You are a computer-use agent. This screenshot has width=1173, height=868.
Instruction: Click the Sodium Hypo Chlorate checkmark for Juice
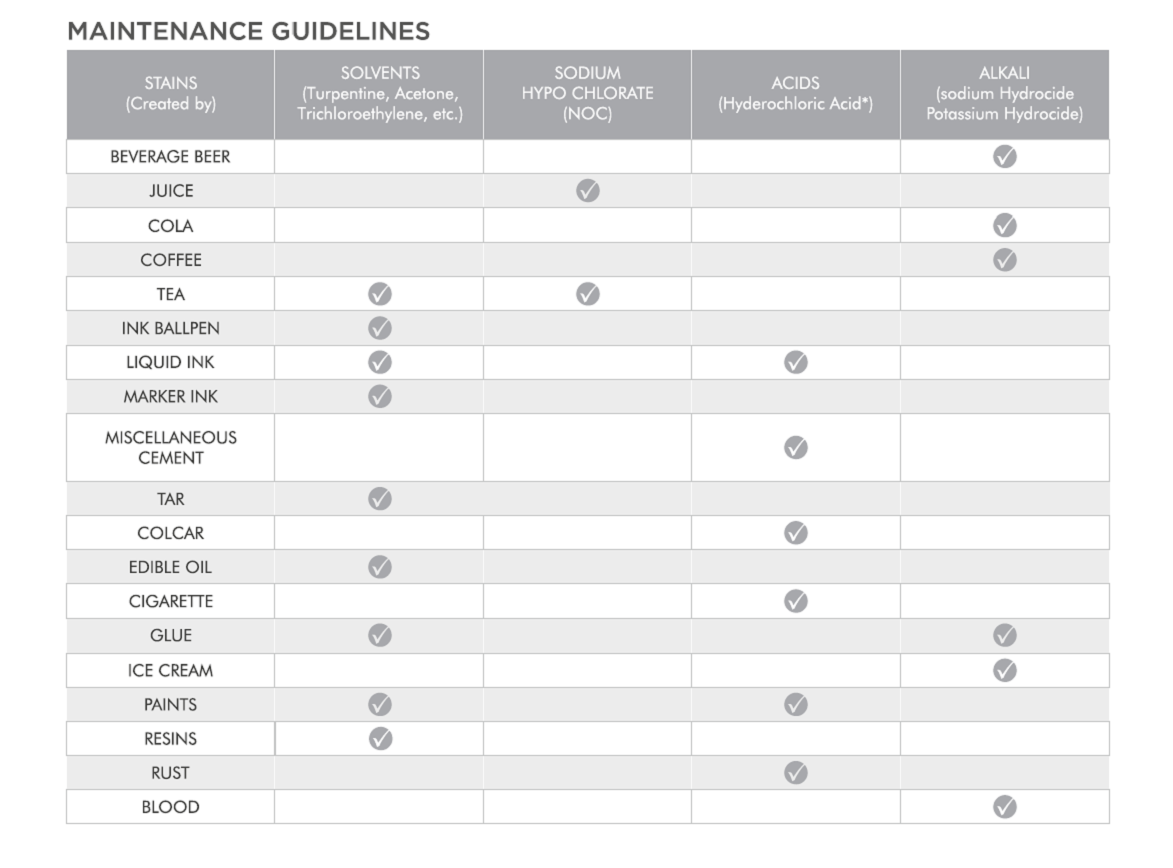pyautogui.click(x=588, y=190)
